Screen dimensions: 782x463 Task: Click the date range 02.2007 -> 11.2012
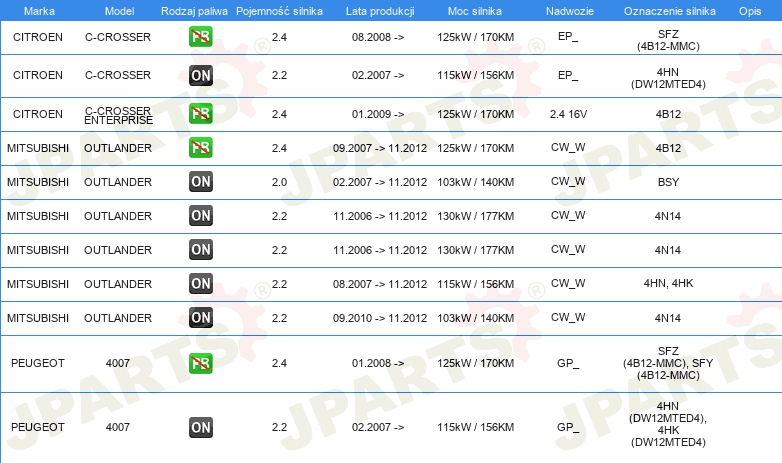click(380, 182)
